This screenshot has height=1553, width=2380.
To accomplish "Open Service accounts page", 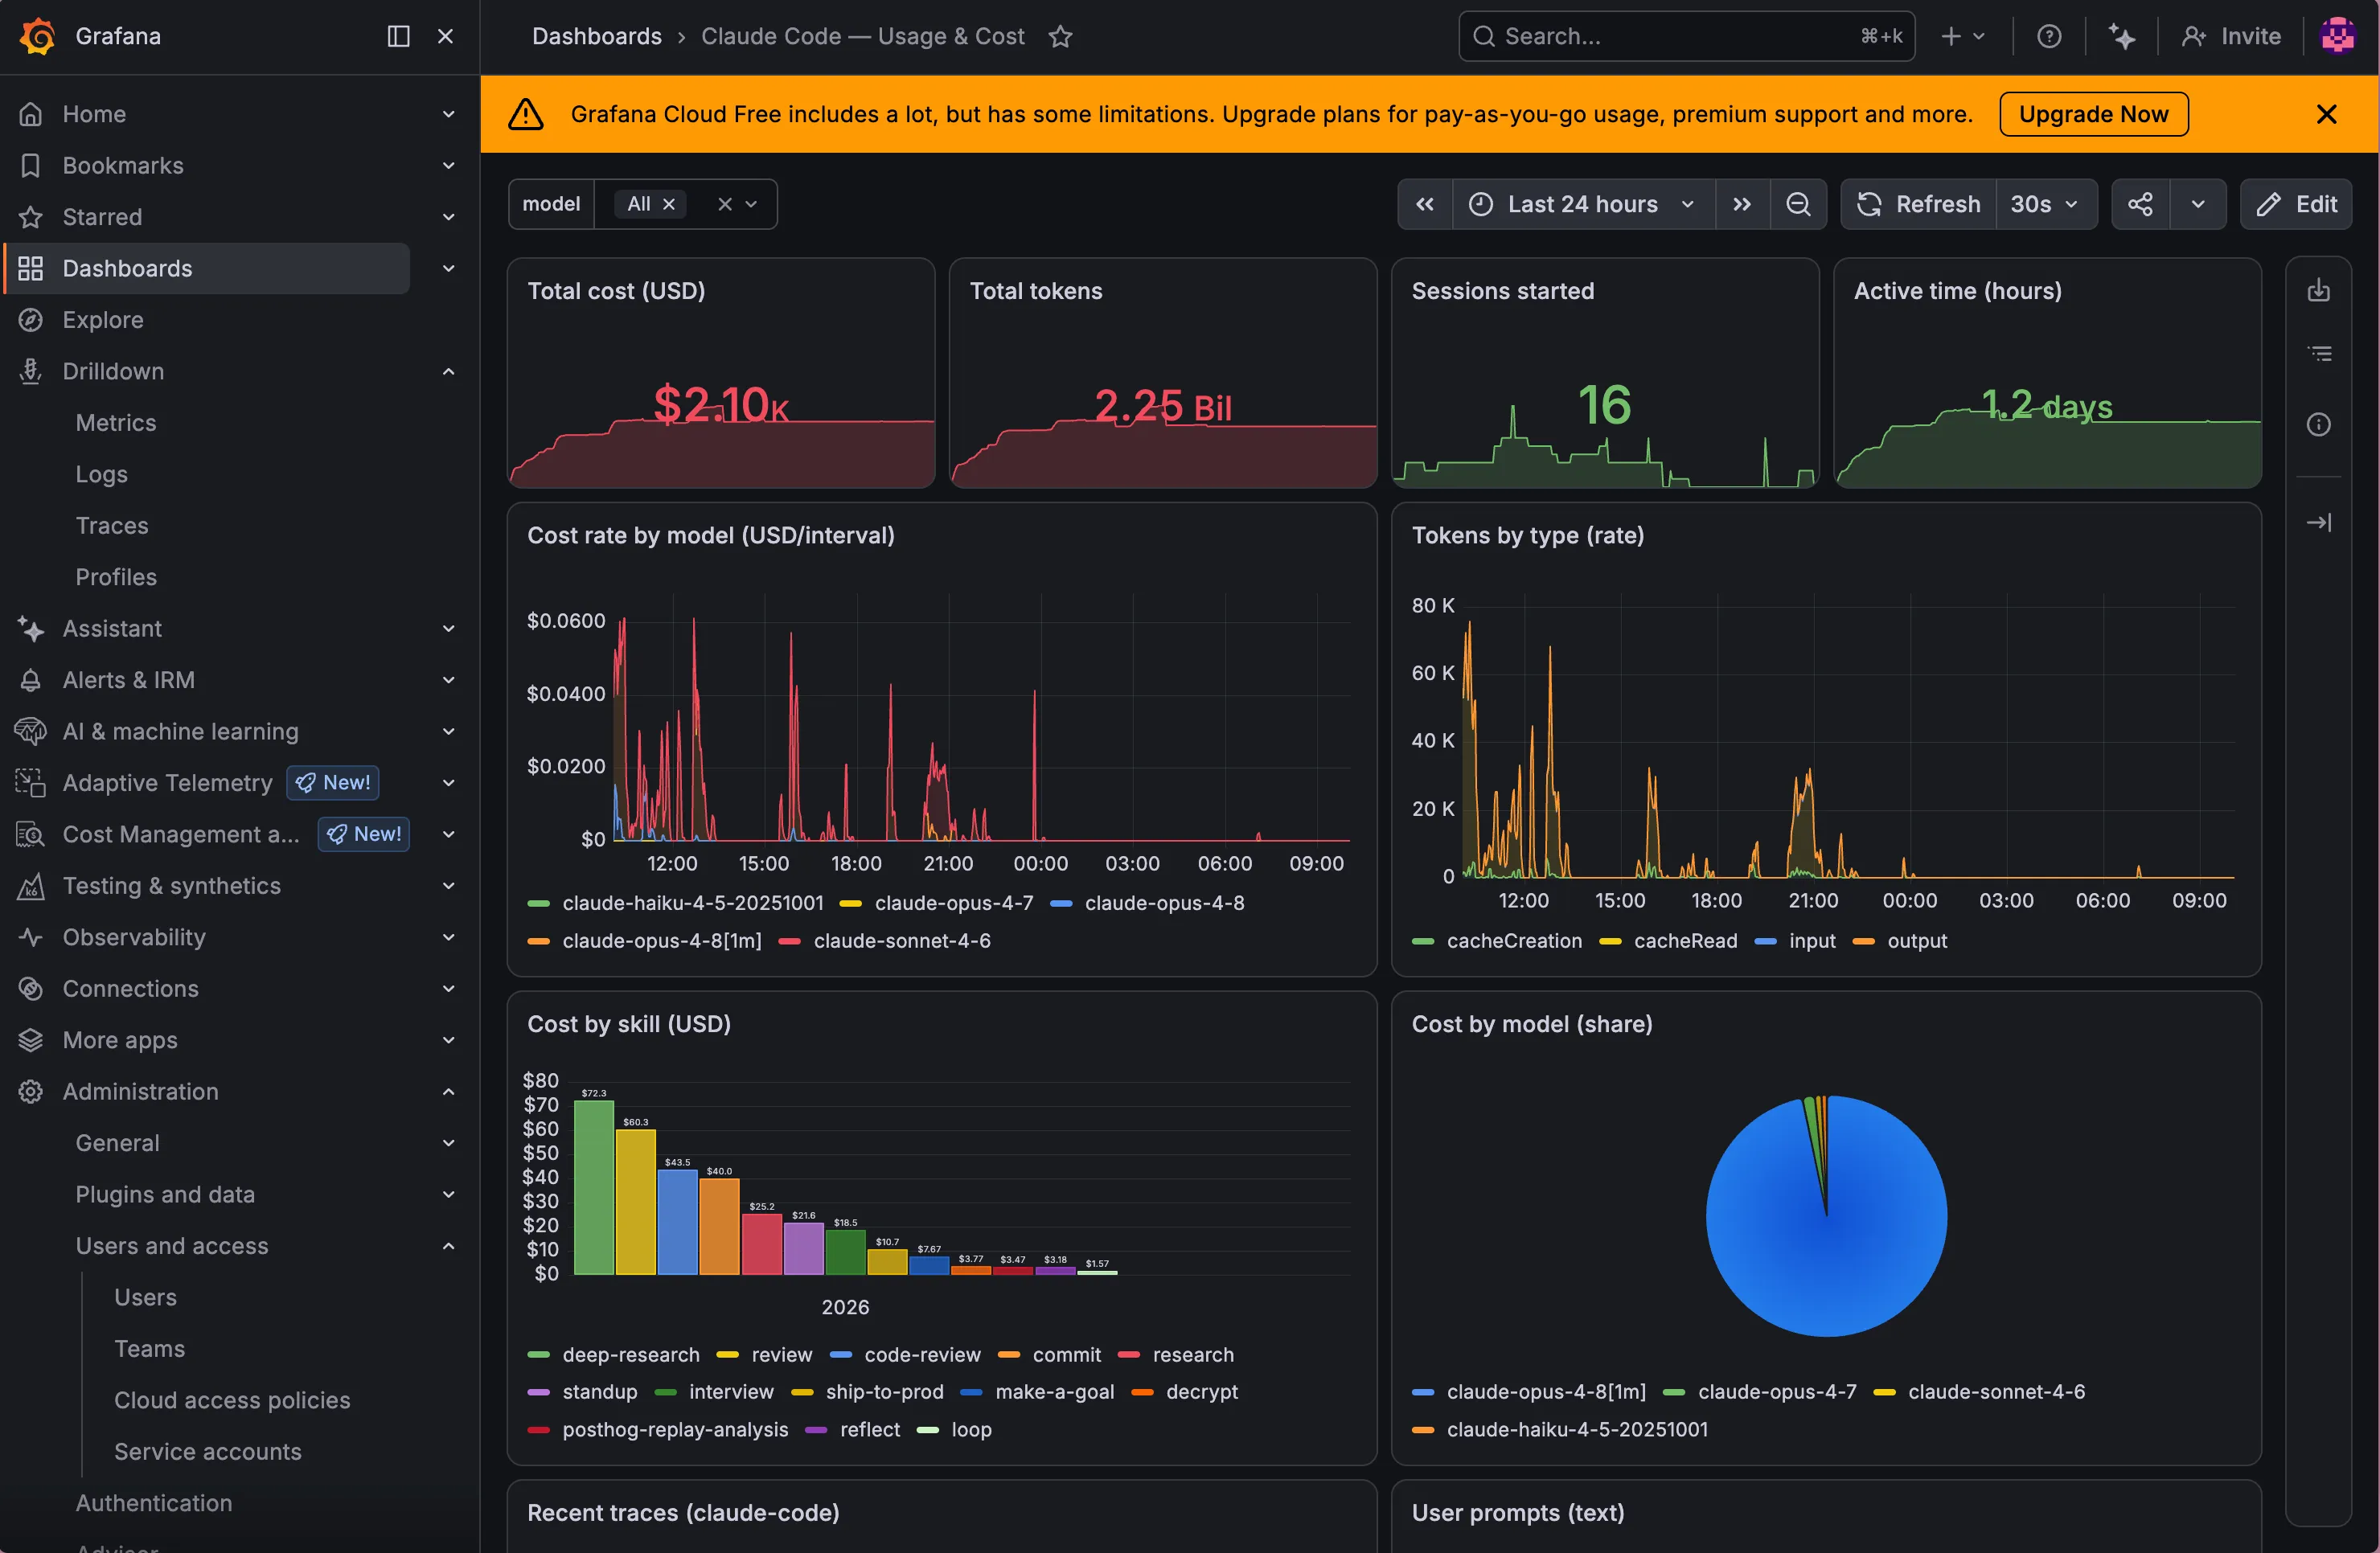I will tap(208, 1452).
